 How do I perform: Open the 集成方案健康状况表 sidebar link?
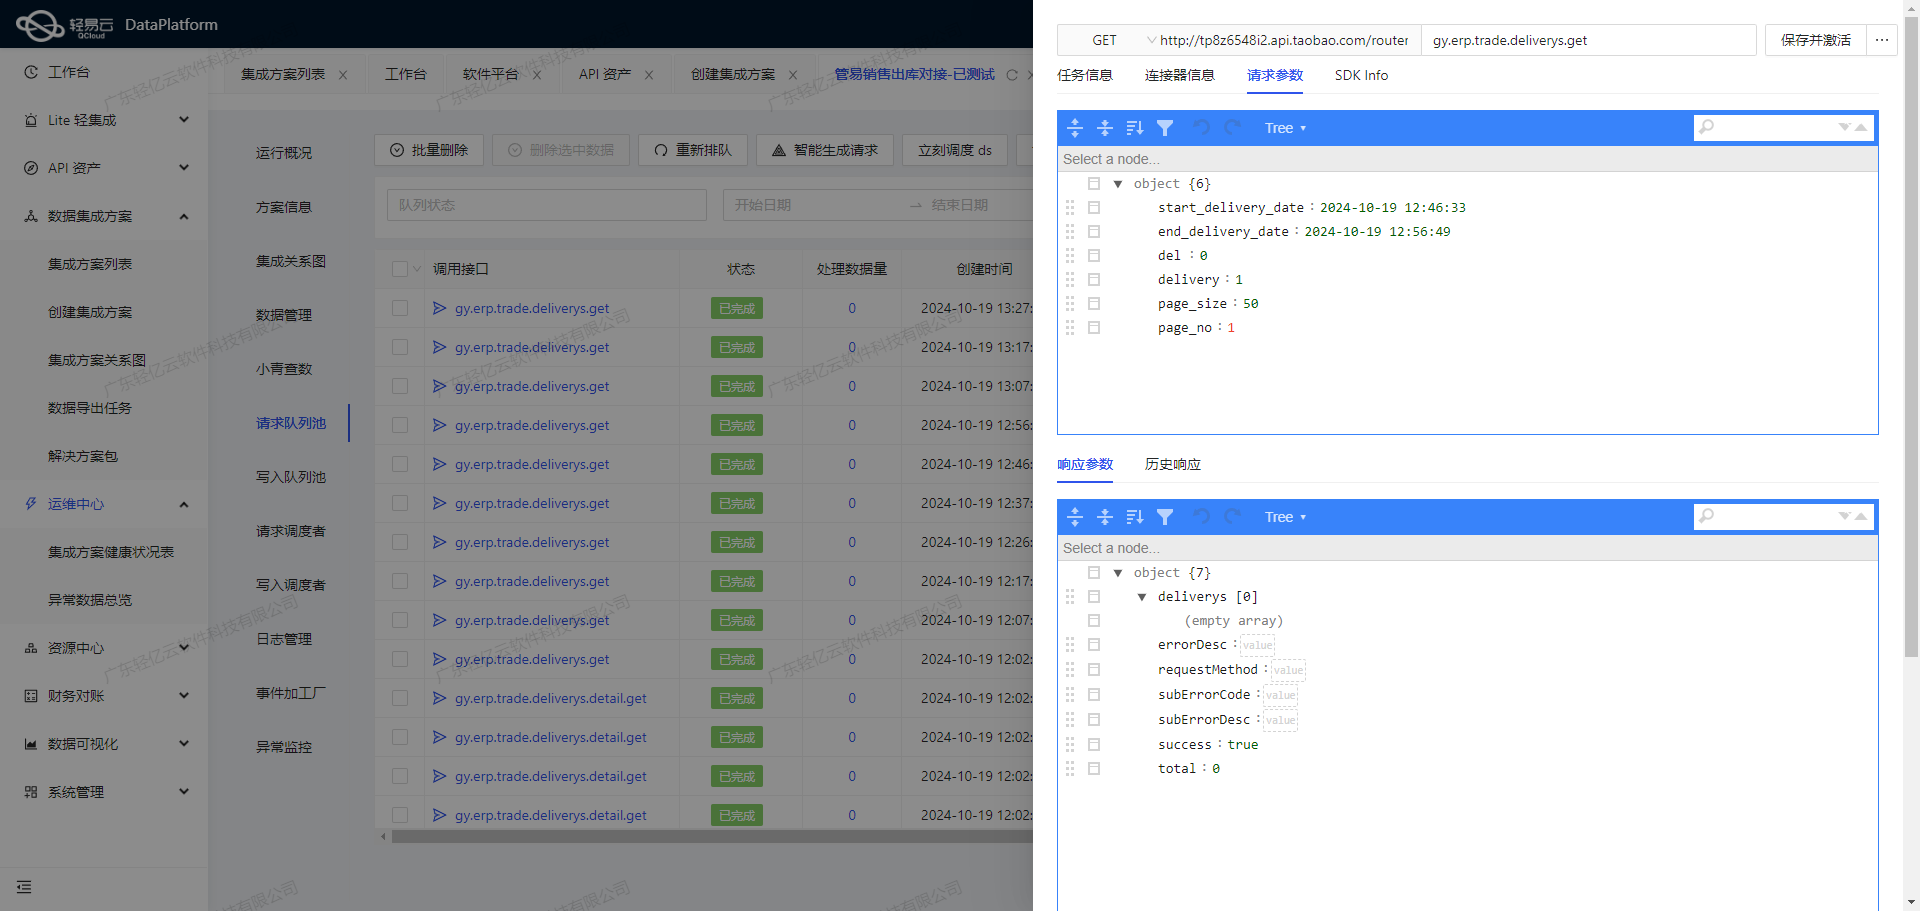click(111, 552)
